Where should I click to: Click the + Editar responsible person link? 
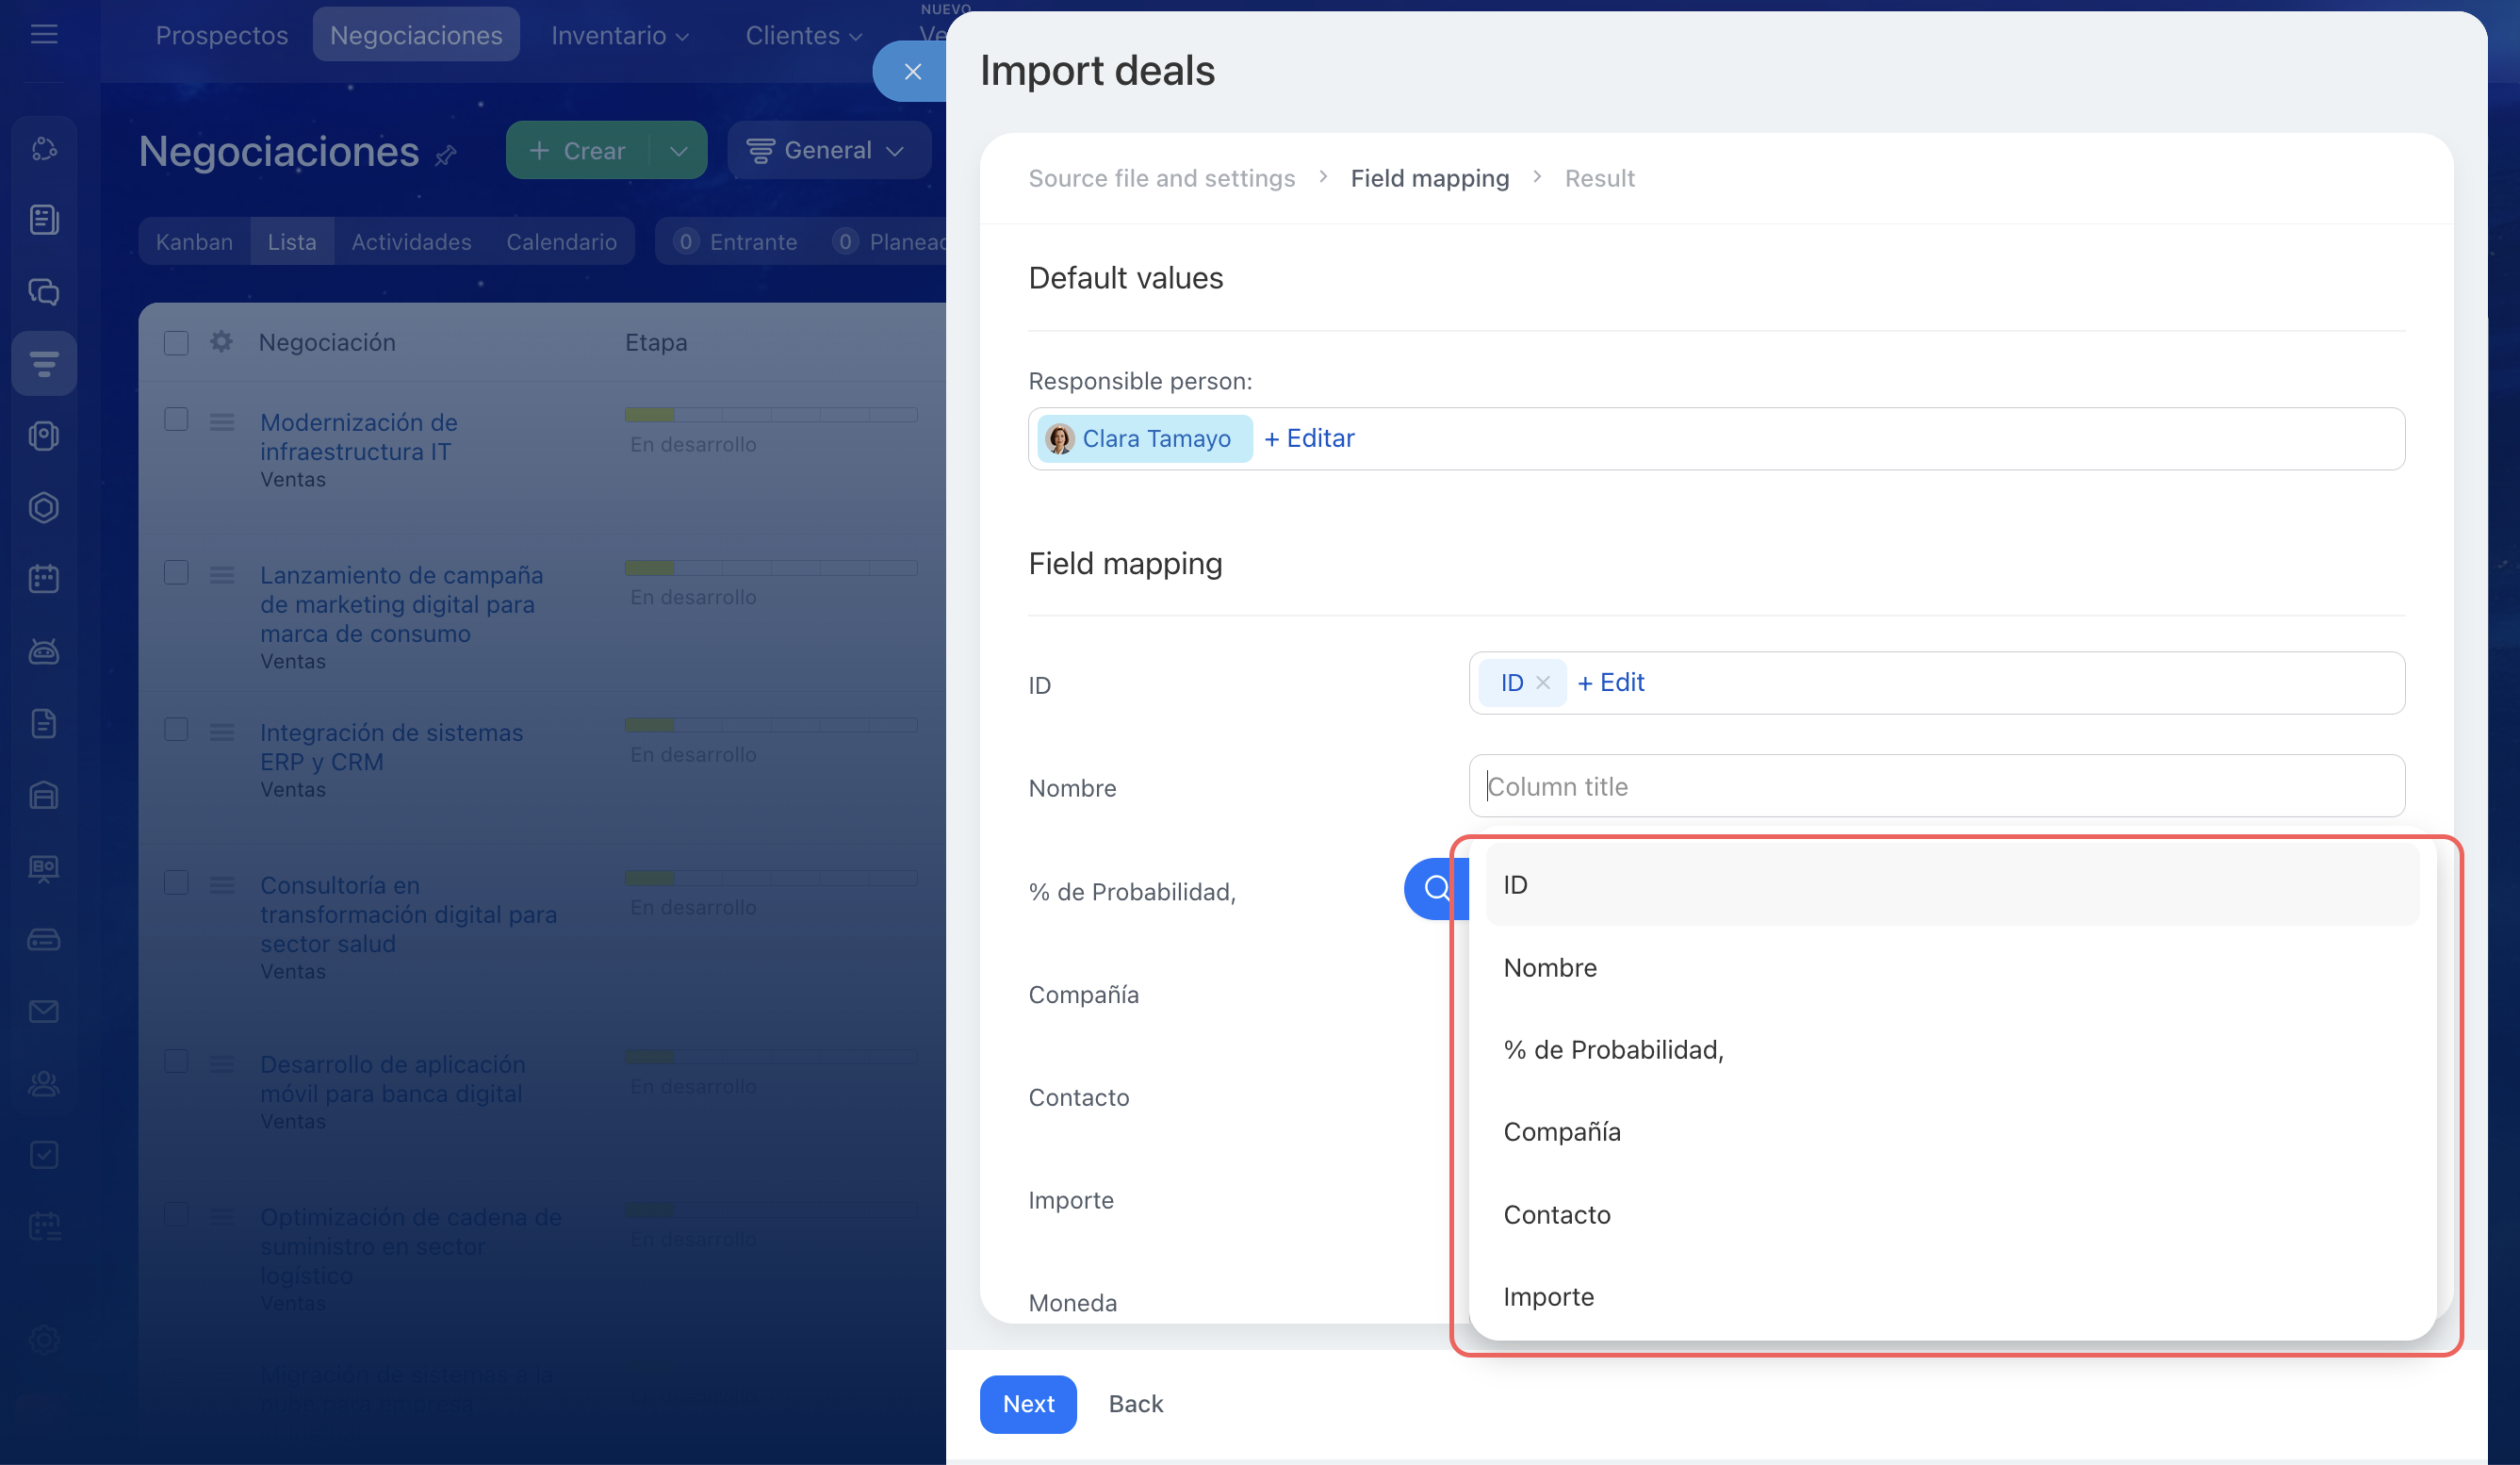click(x=1308, y=439)
